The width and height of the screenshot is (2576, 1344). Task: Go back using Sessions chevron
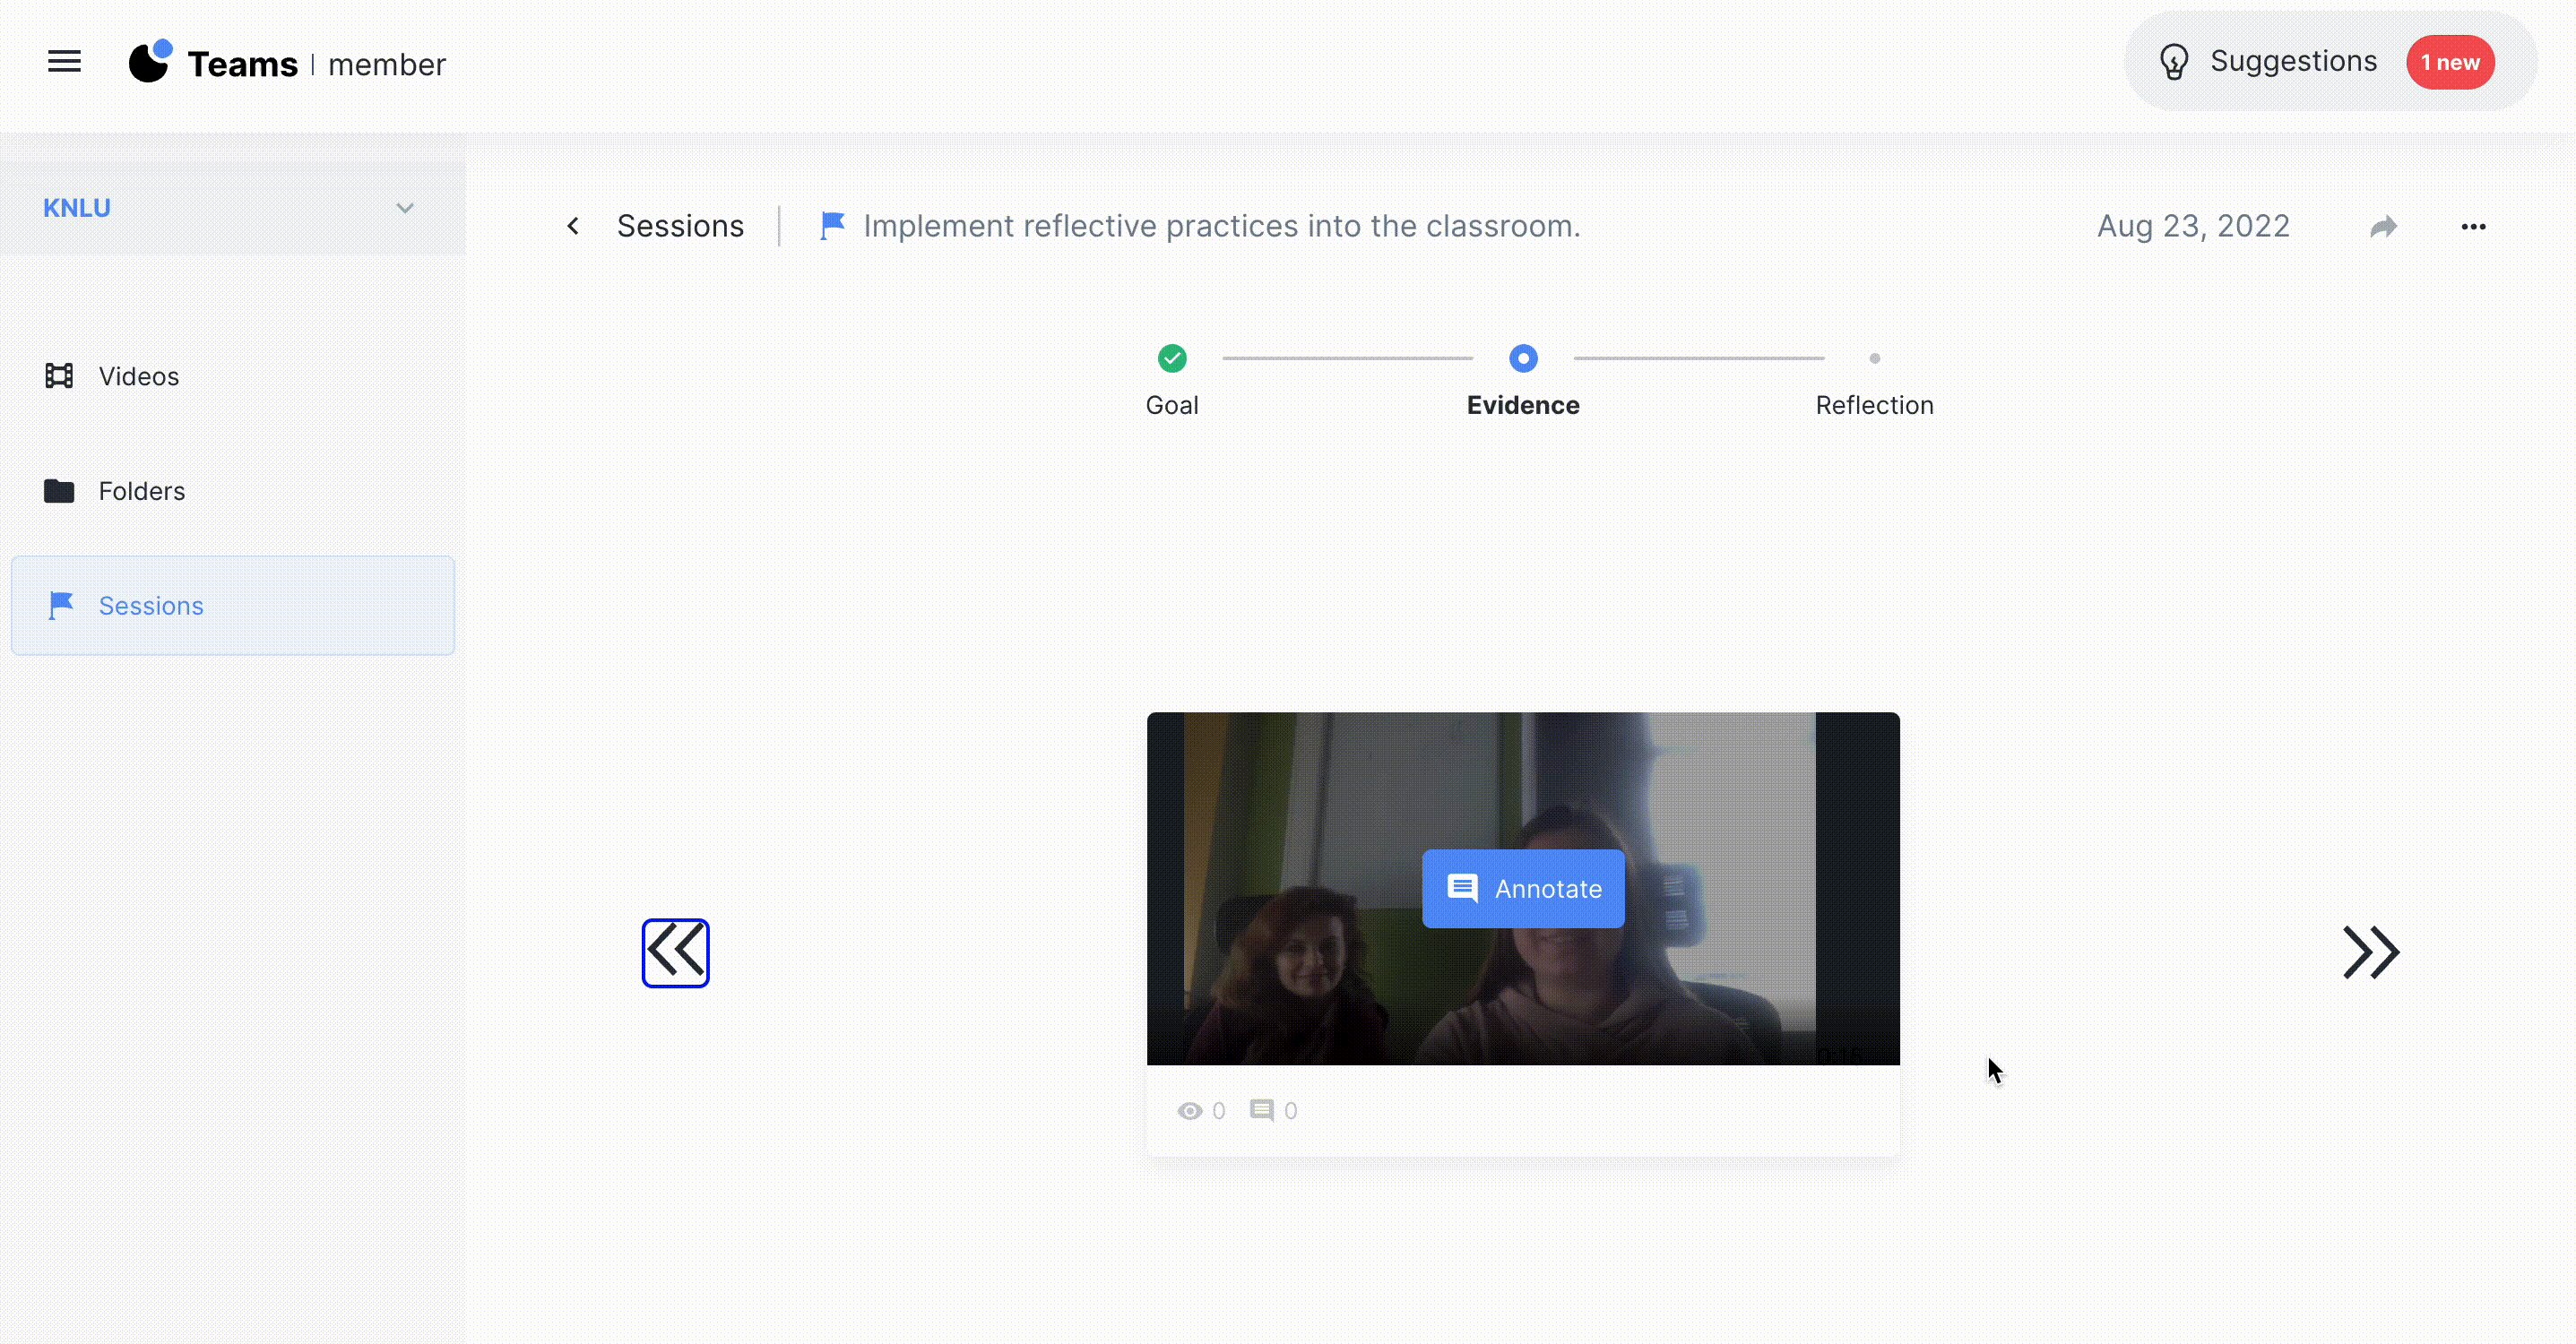pos(573,226)
